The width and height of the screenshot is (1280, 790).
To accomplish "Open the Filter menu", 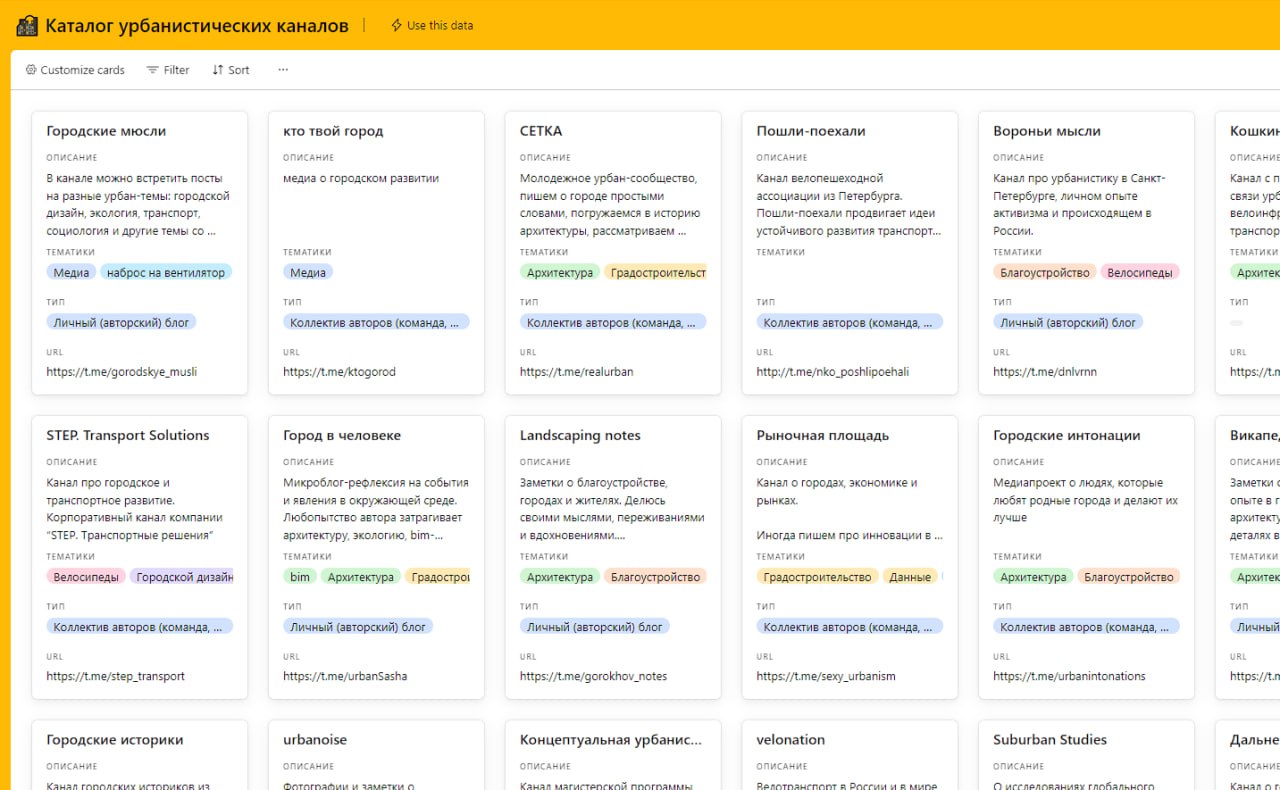I will pos(168,70).
